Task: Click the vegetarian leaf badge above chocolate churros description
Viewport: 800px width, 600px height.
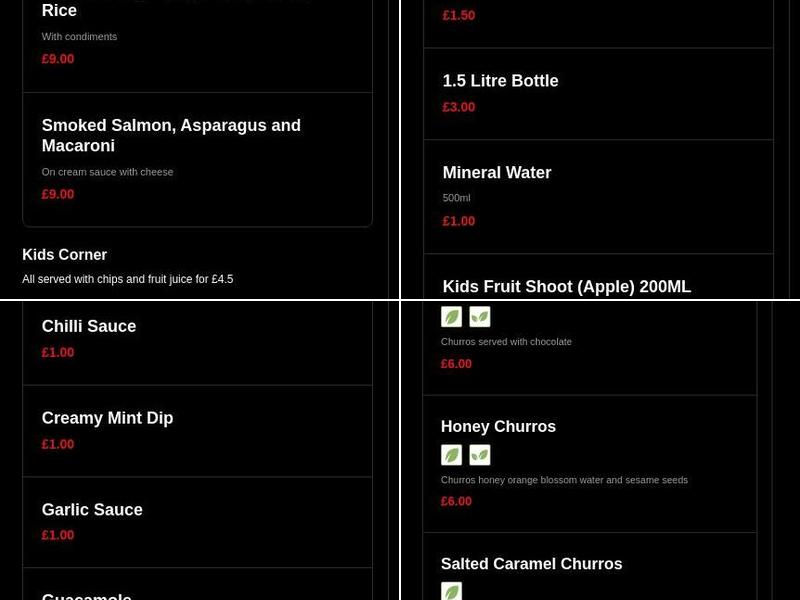Action: tap(452, 317)
